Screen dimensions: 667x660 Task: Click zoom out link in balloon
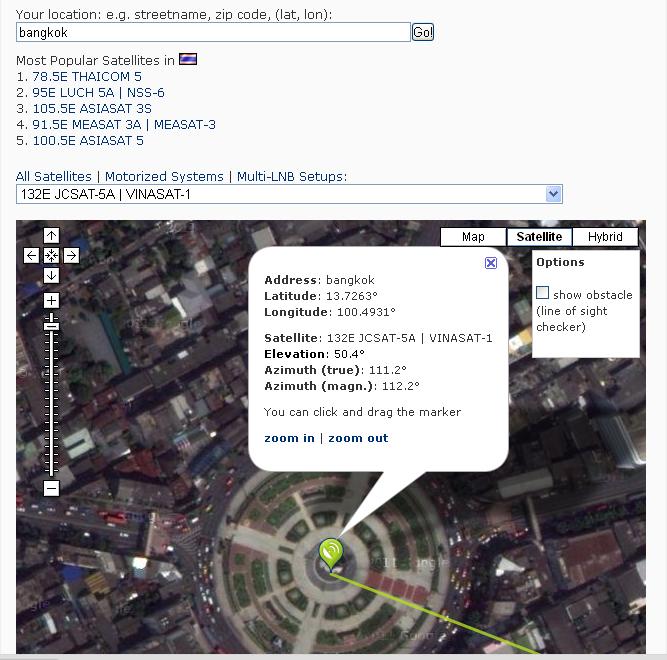click(358, 438)
